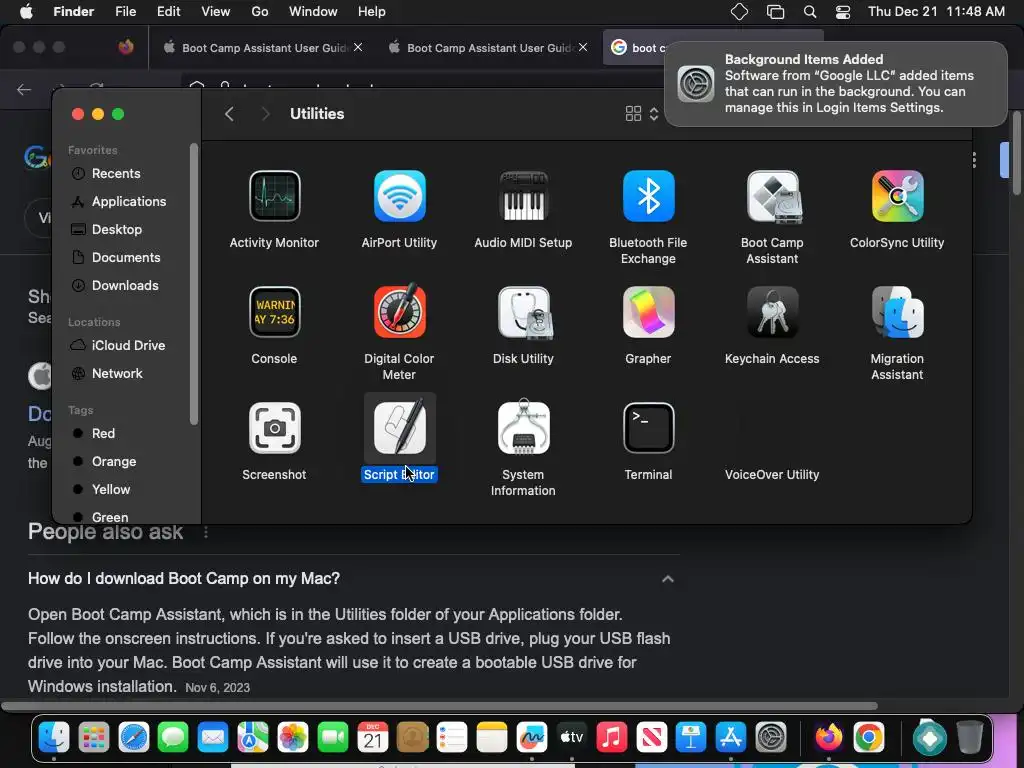Select the Screenshot utility icon
This screenshot has width=1024, height=768.
274,428
